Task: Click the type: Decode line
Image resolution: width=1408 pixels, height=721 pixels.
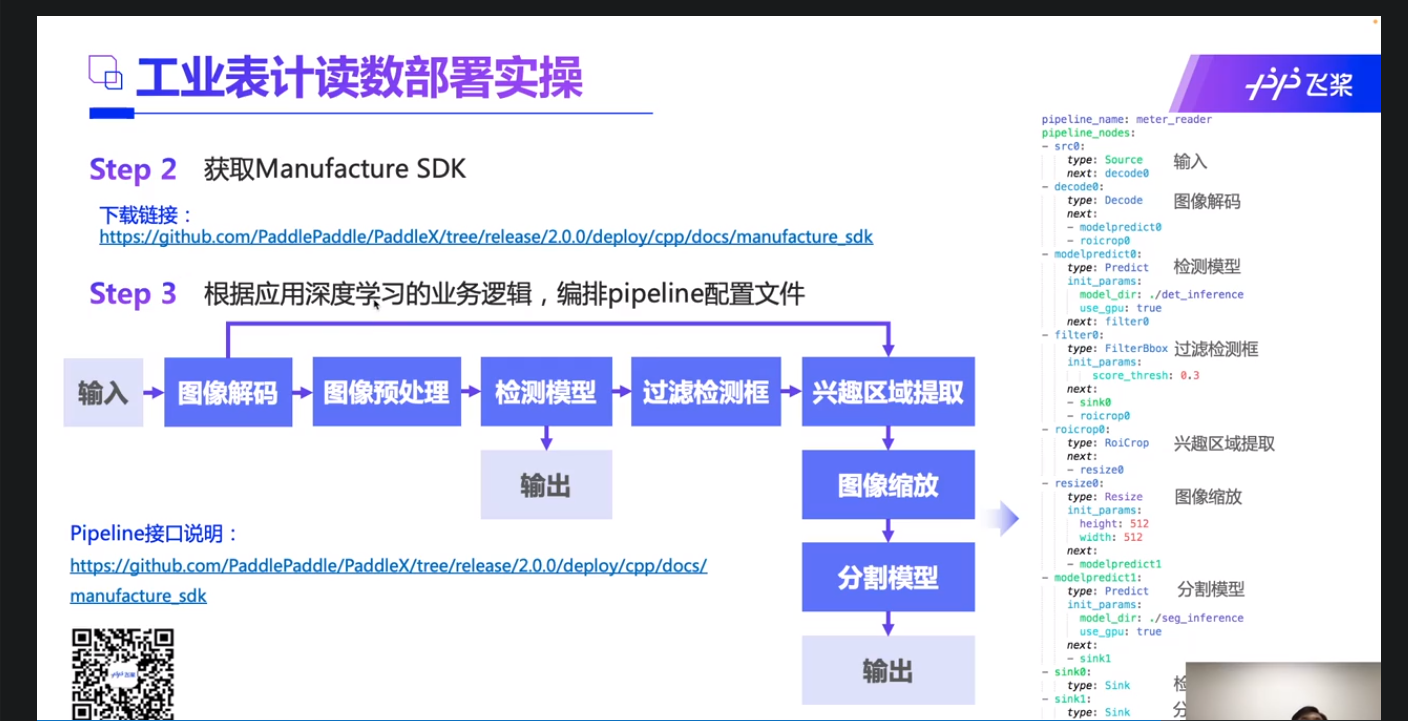Action: pos(1105,200)
